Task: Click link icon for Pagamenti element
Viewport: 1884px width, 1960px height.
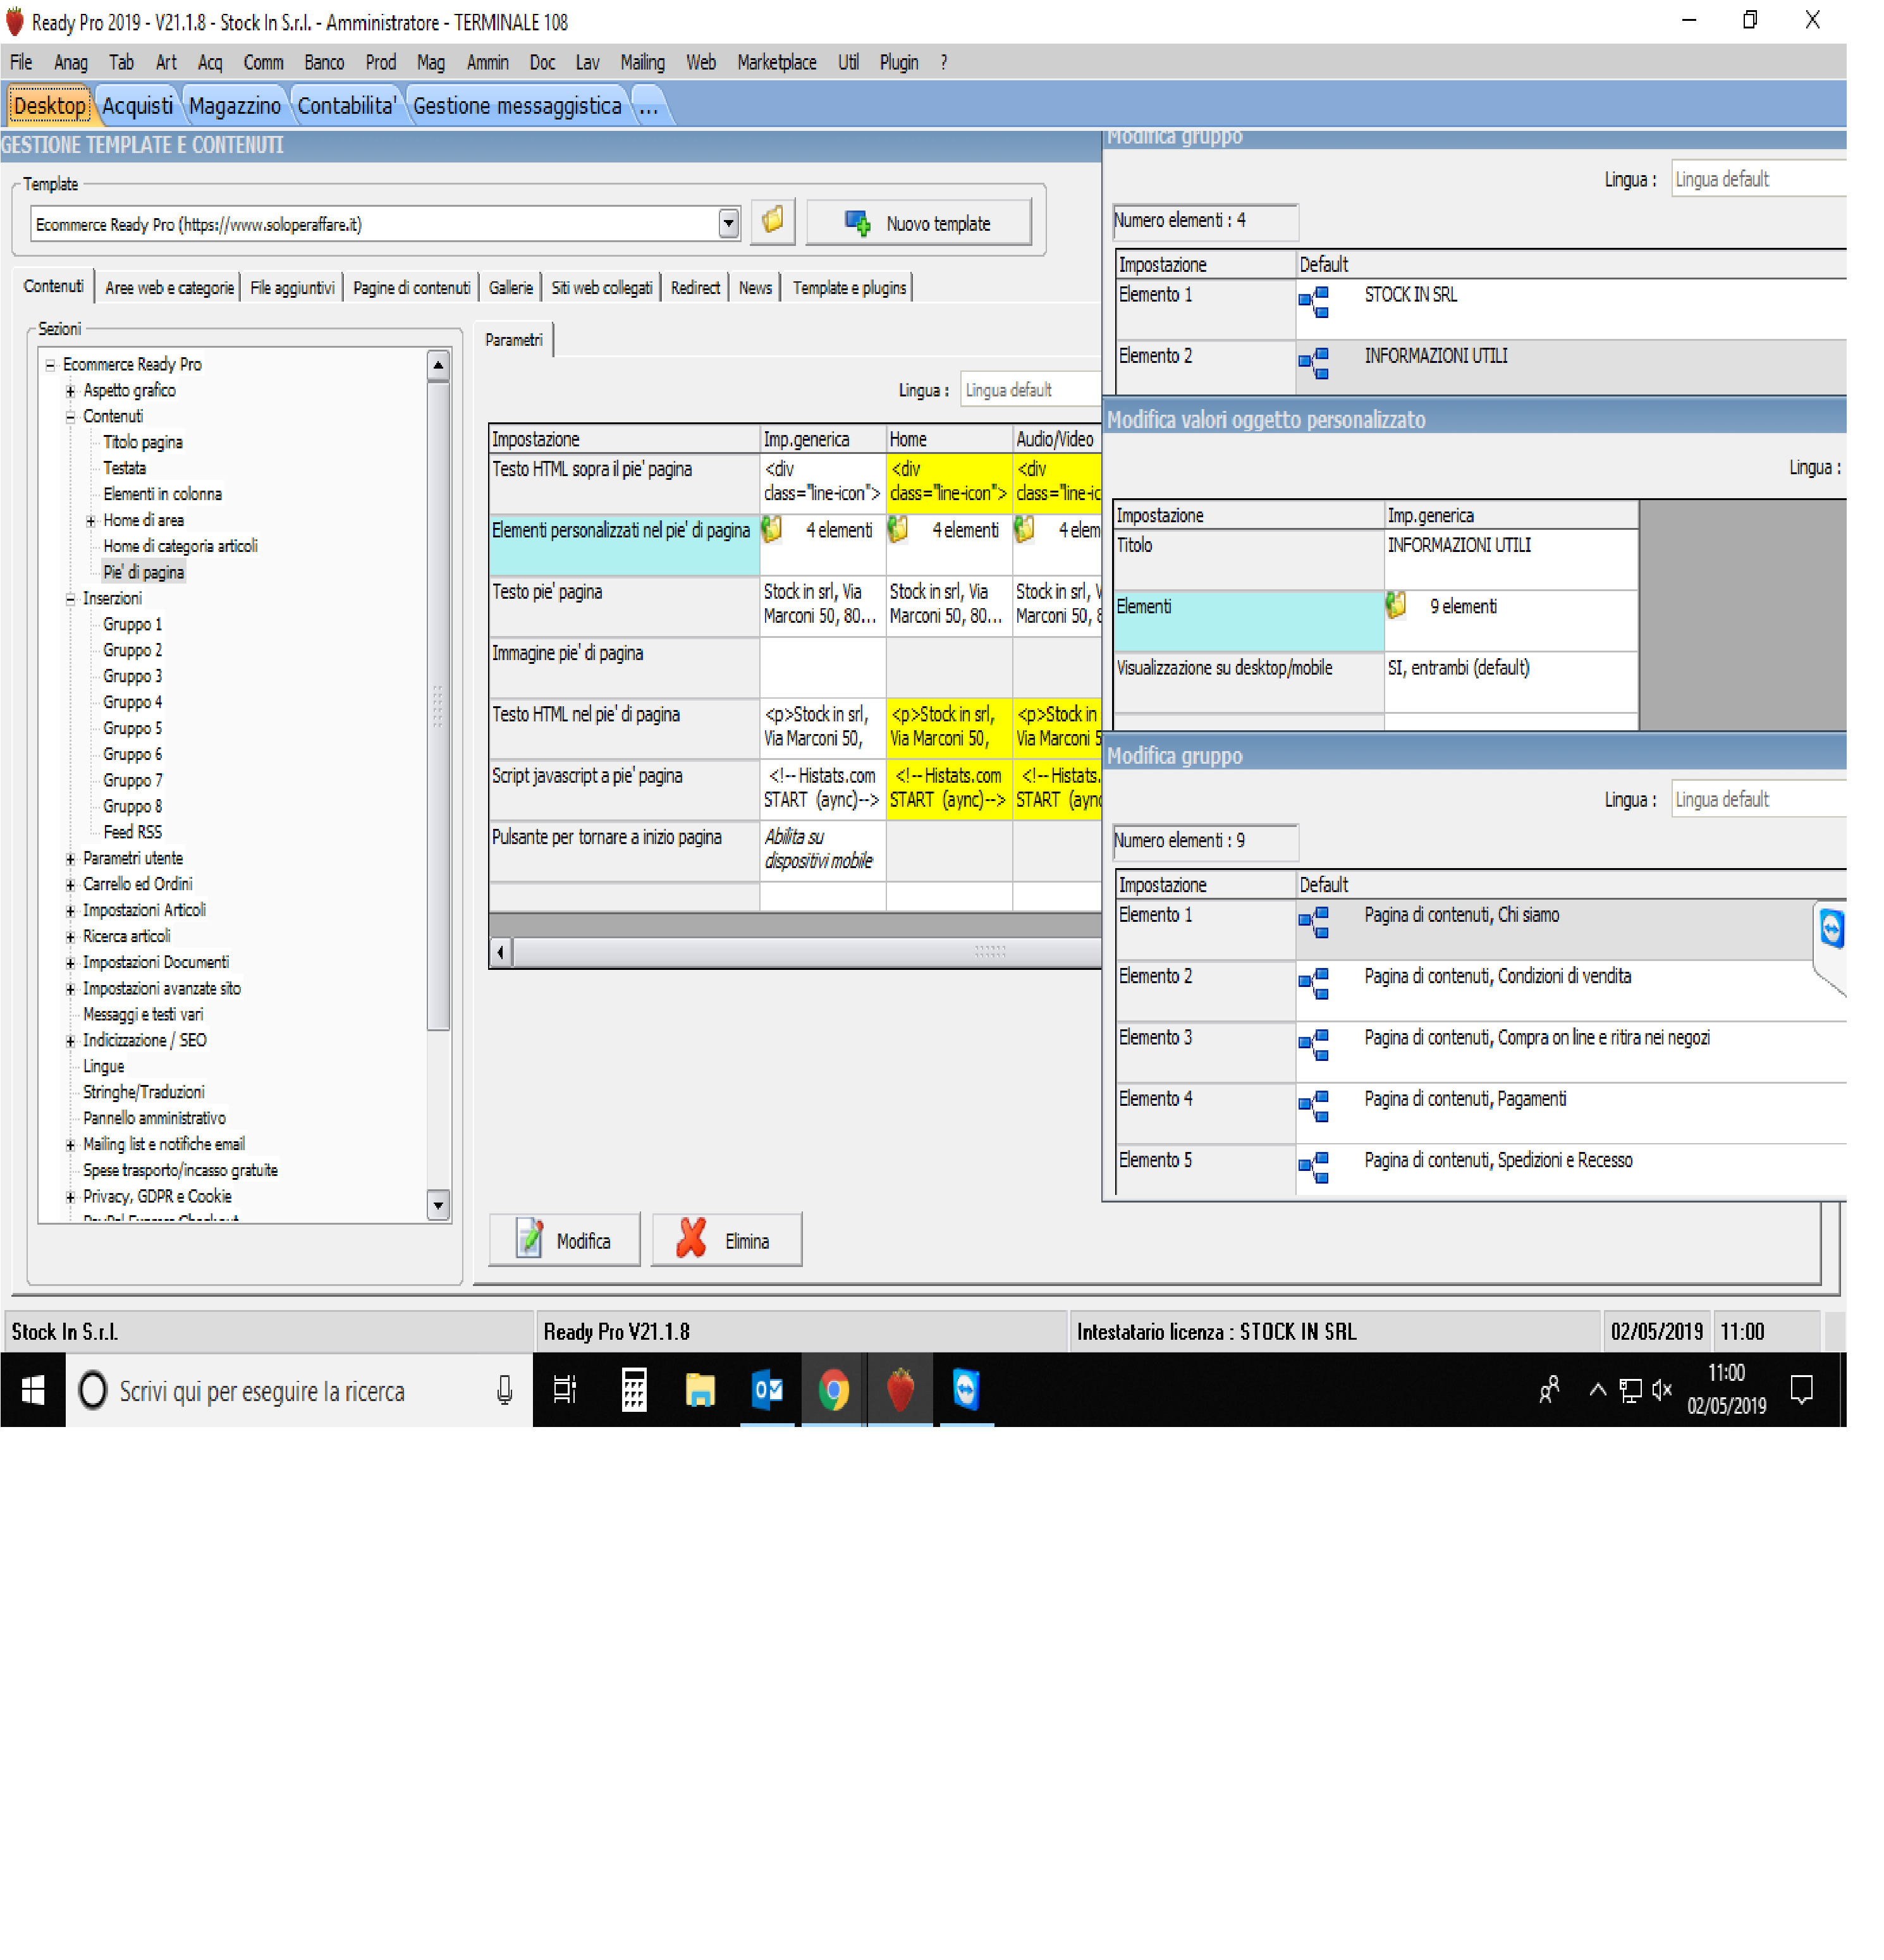Action: pyautogui.click(x=1314, y=1106)
